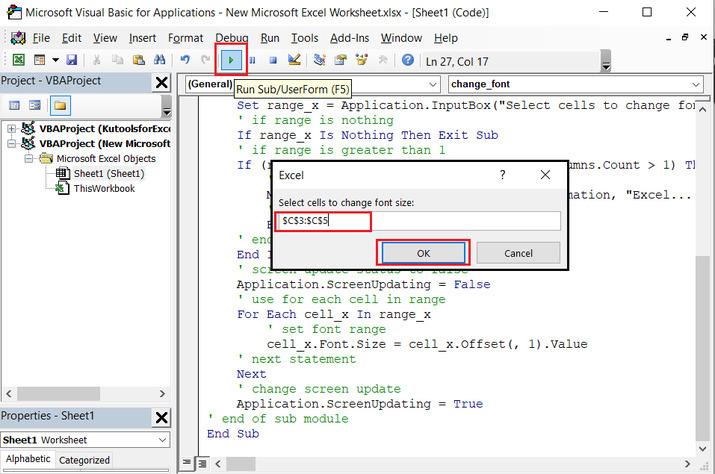Image resolution: width=715 pixels, height=474 pixels.
Task: Click Cancel in the Excel dialog
Action: pyautogui.click(x=518, y=253)
